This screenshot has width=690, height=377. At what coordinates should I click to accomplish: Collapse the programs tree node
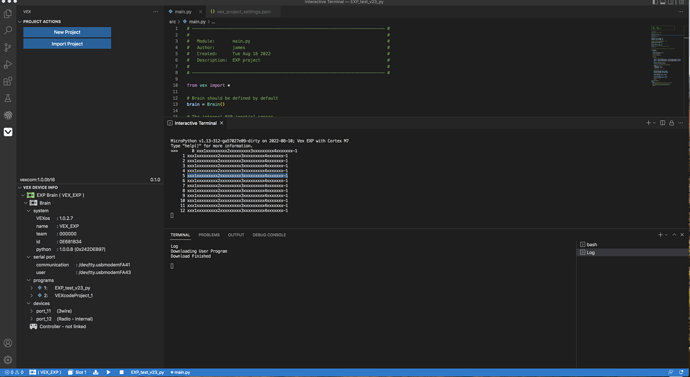tap(29, 280)
